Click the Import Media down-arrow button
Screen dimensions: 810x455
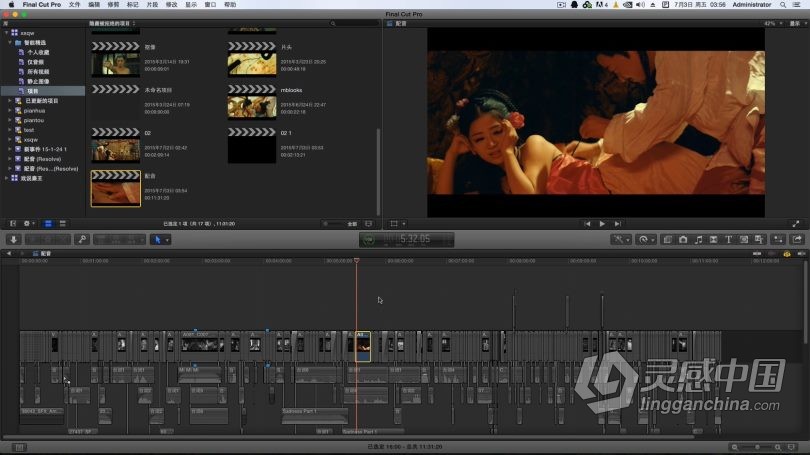pyautogui.click(x=14, y=240)
